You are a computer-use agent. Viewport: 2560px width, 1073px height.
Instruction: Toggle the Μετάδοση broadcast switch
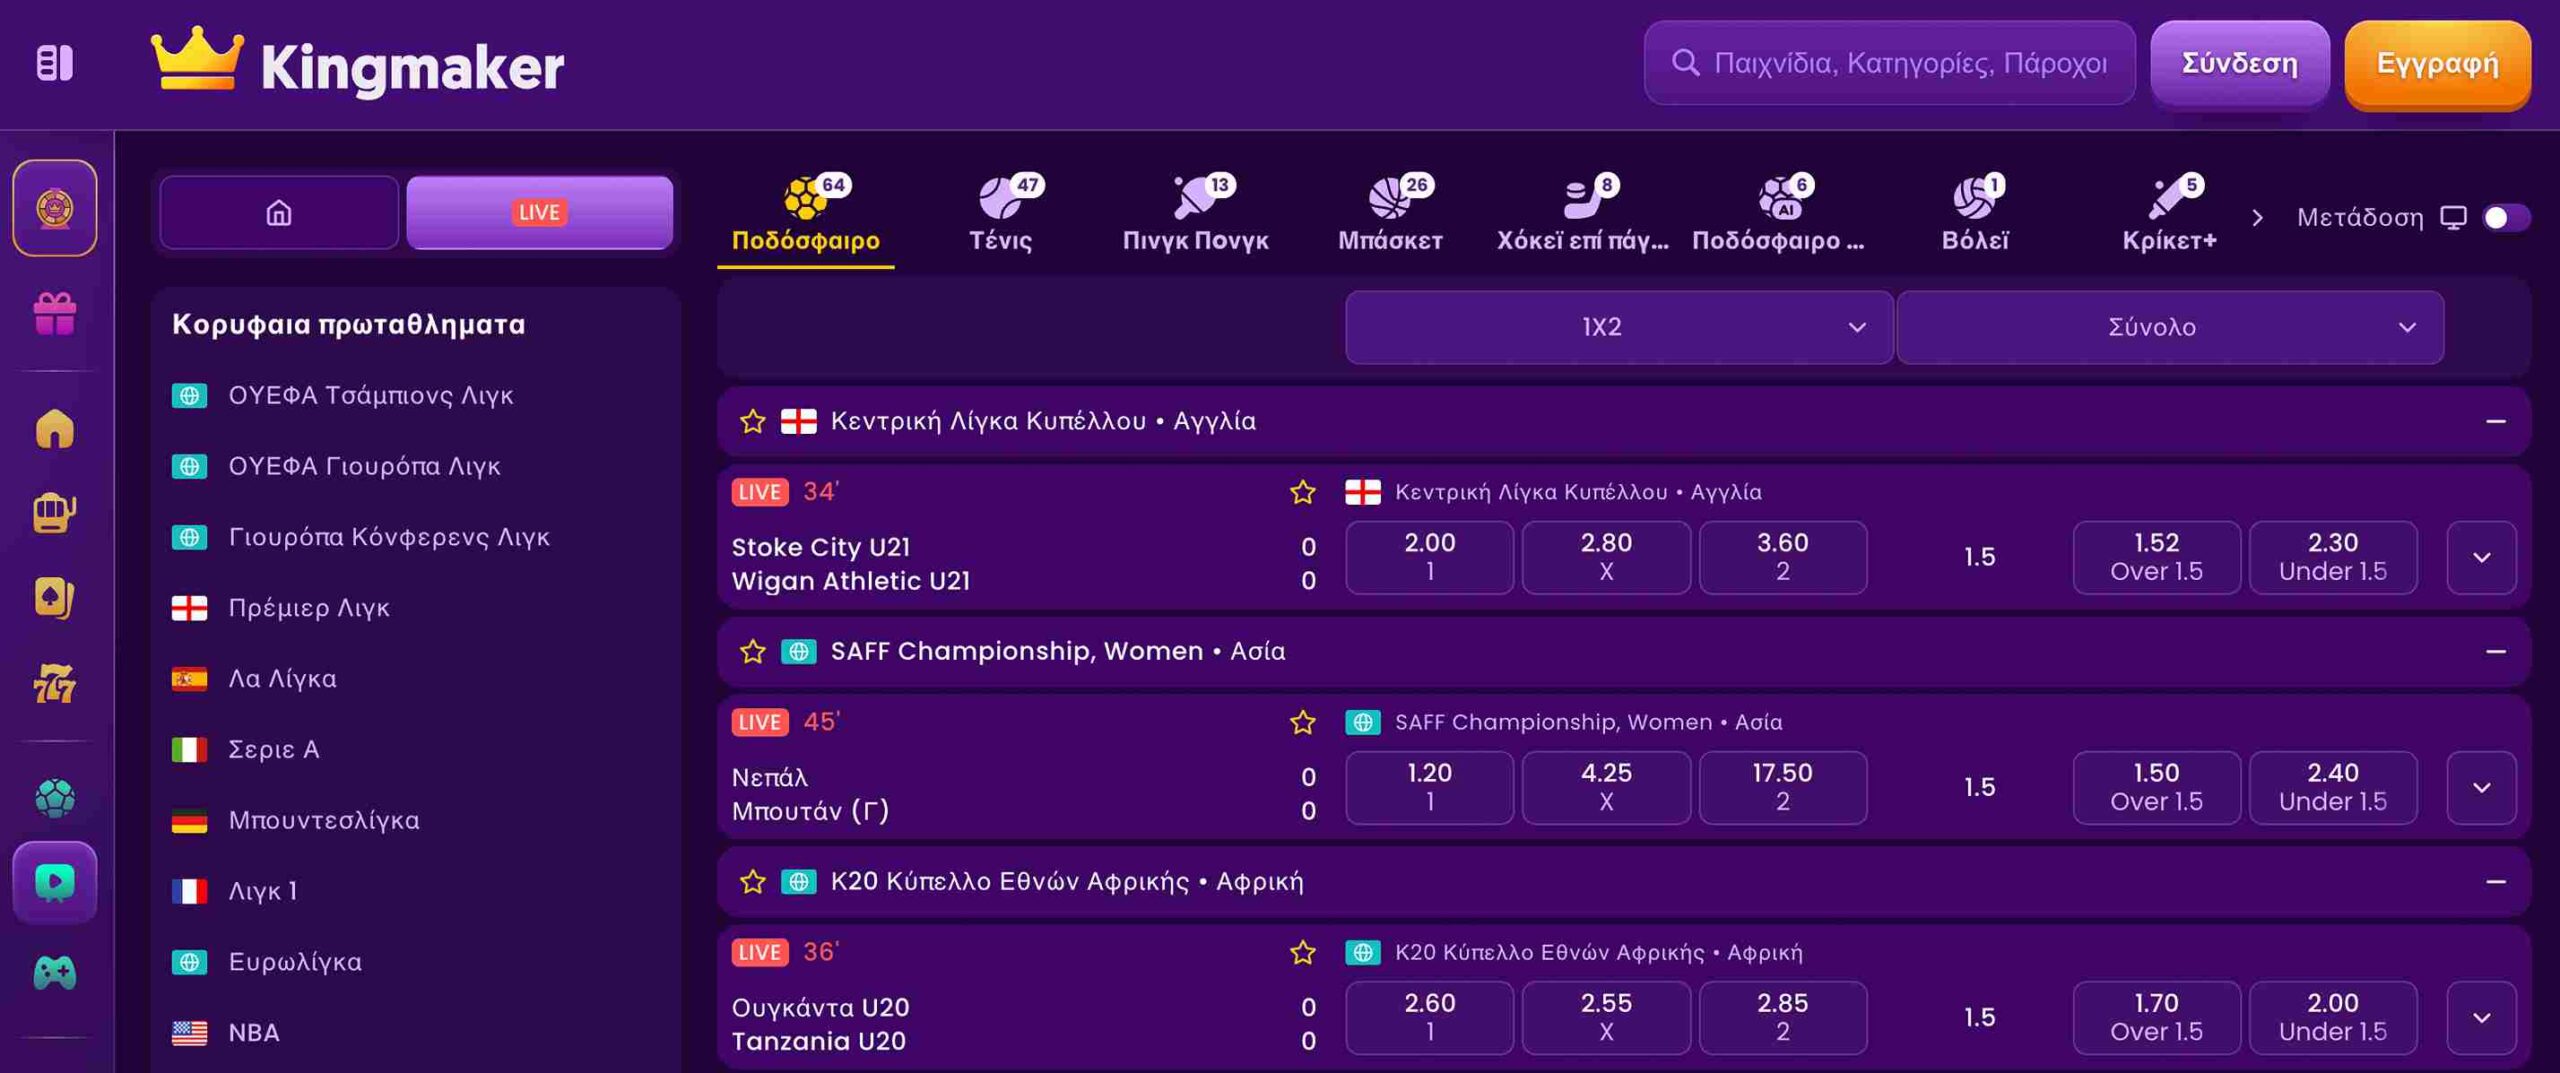click(2505, 218)
